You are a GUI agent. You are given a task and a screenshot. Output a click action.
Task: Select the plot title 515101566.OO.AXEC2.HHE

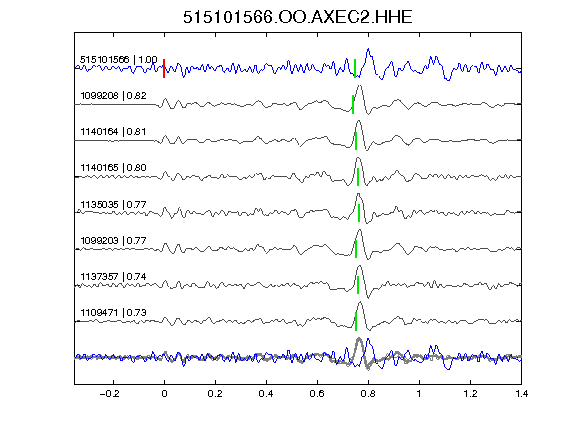pyautogui.click(x=298, y=17)
